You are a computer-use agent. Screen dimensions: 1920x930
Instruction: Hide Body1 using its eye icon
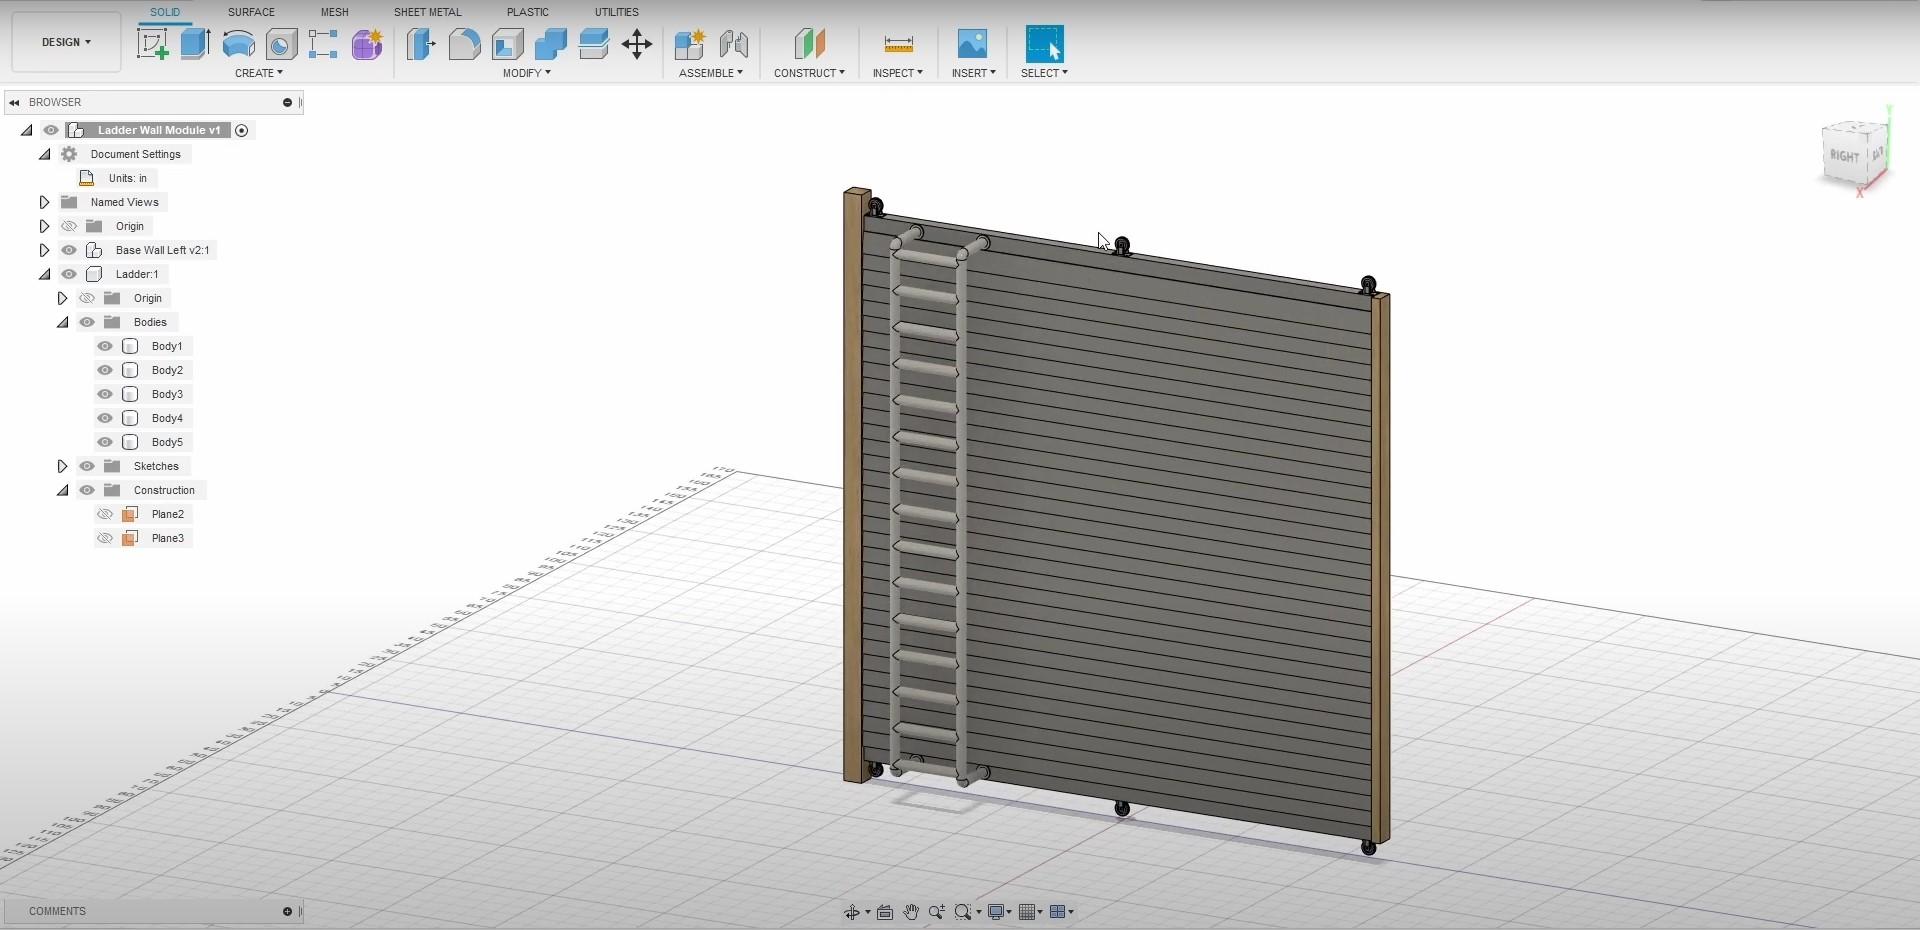(105, 346)
